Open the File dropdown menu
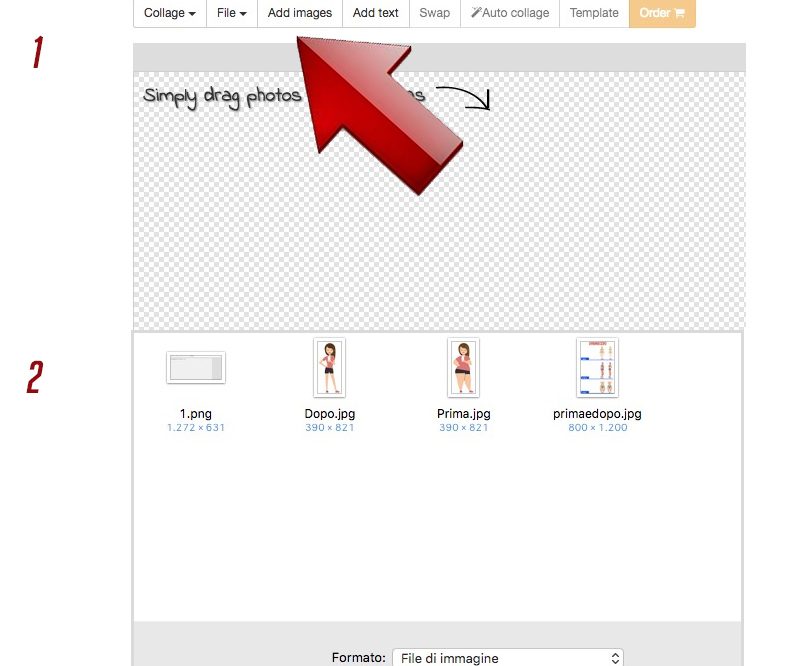 pyautogui.click(x=232, y=13)
